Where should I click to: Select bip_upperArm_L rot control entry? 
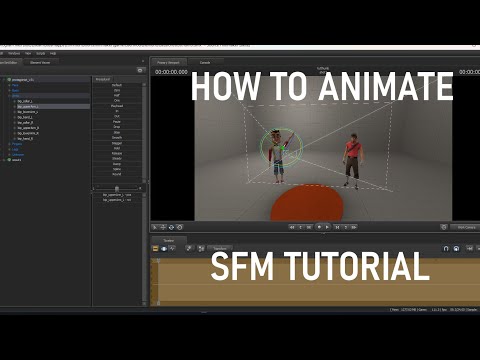coord(117,200)
